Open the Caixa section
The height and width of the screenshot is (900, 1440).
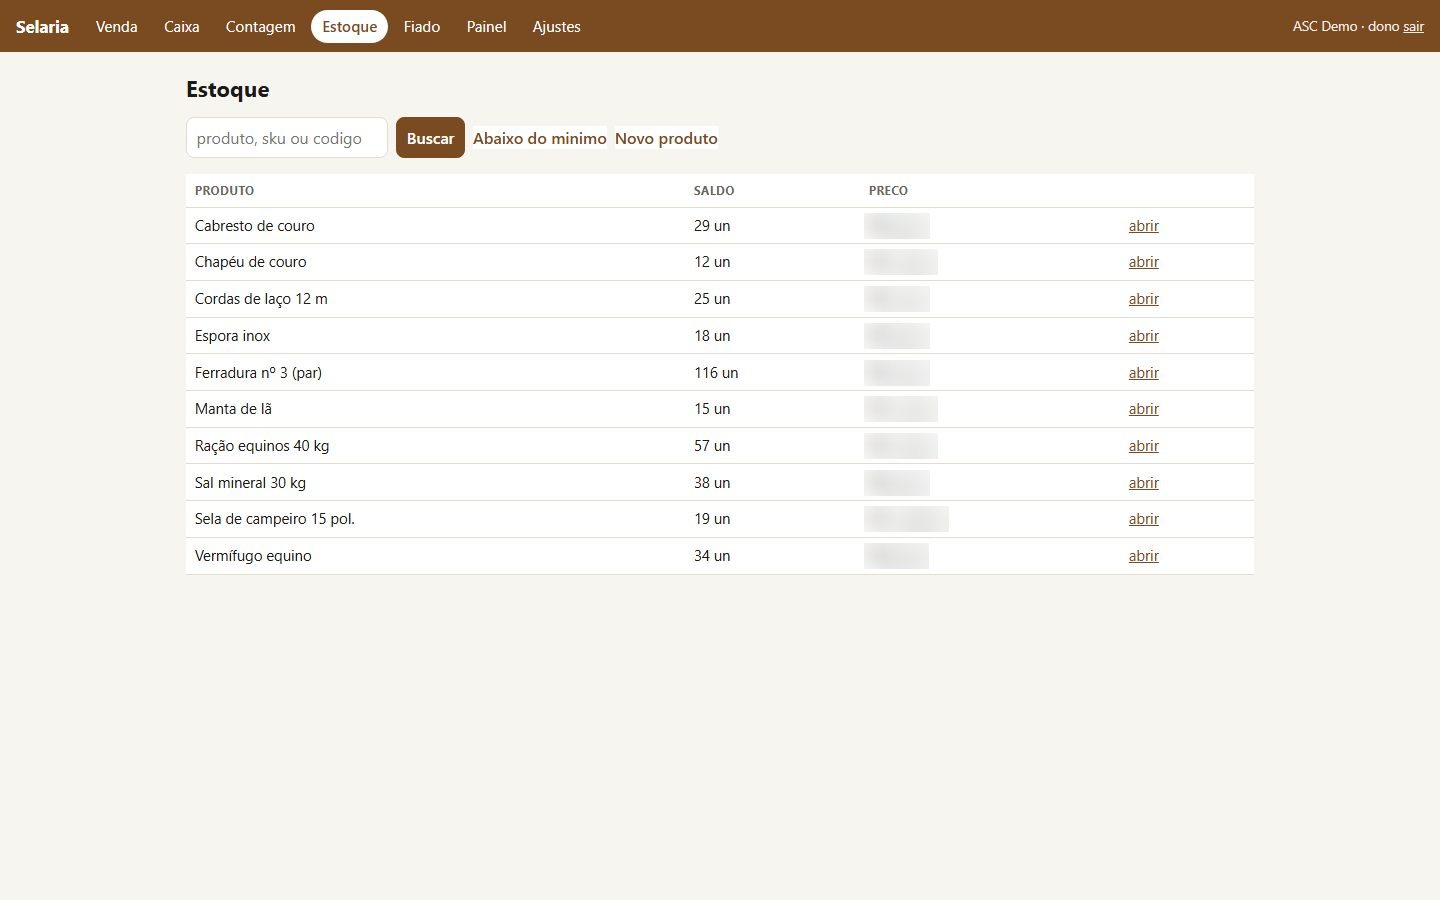tap(182, 27)
